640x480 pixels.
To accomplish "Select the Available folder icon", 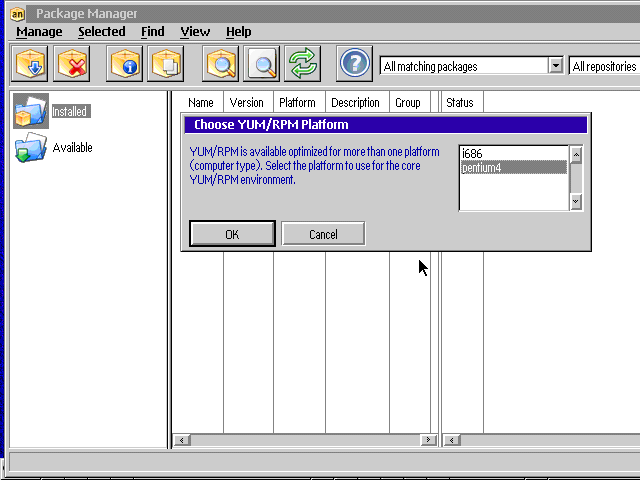I will pyautogui.click(x=31, y=147).
